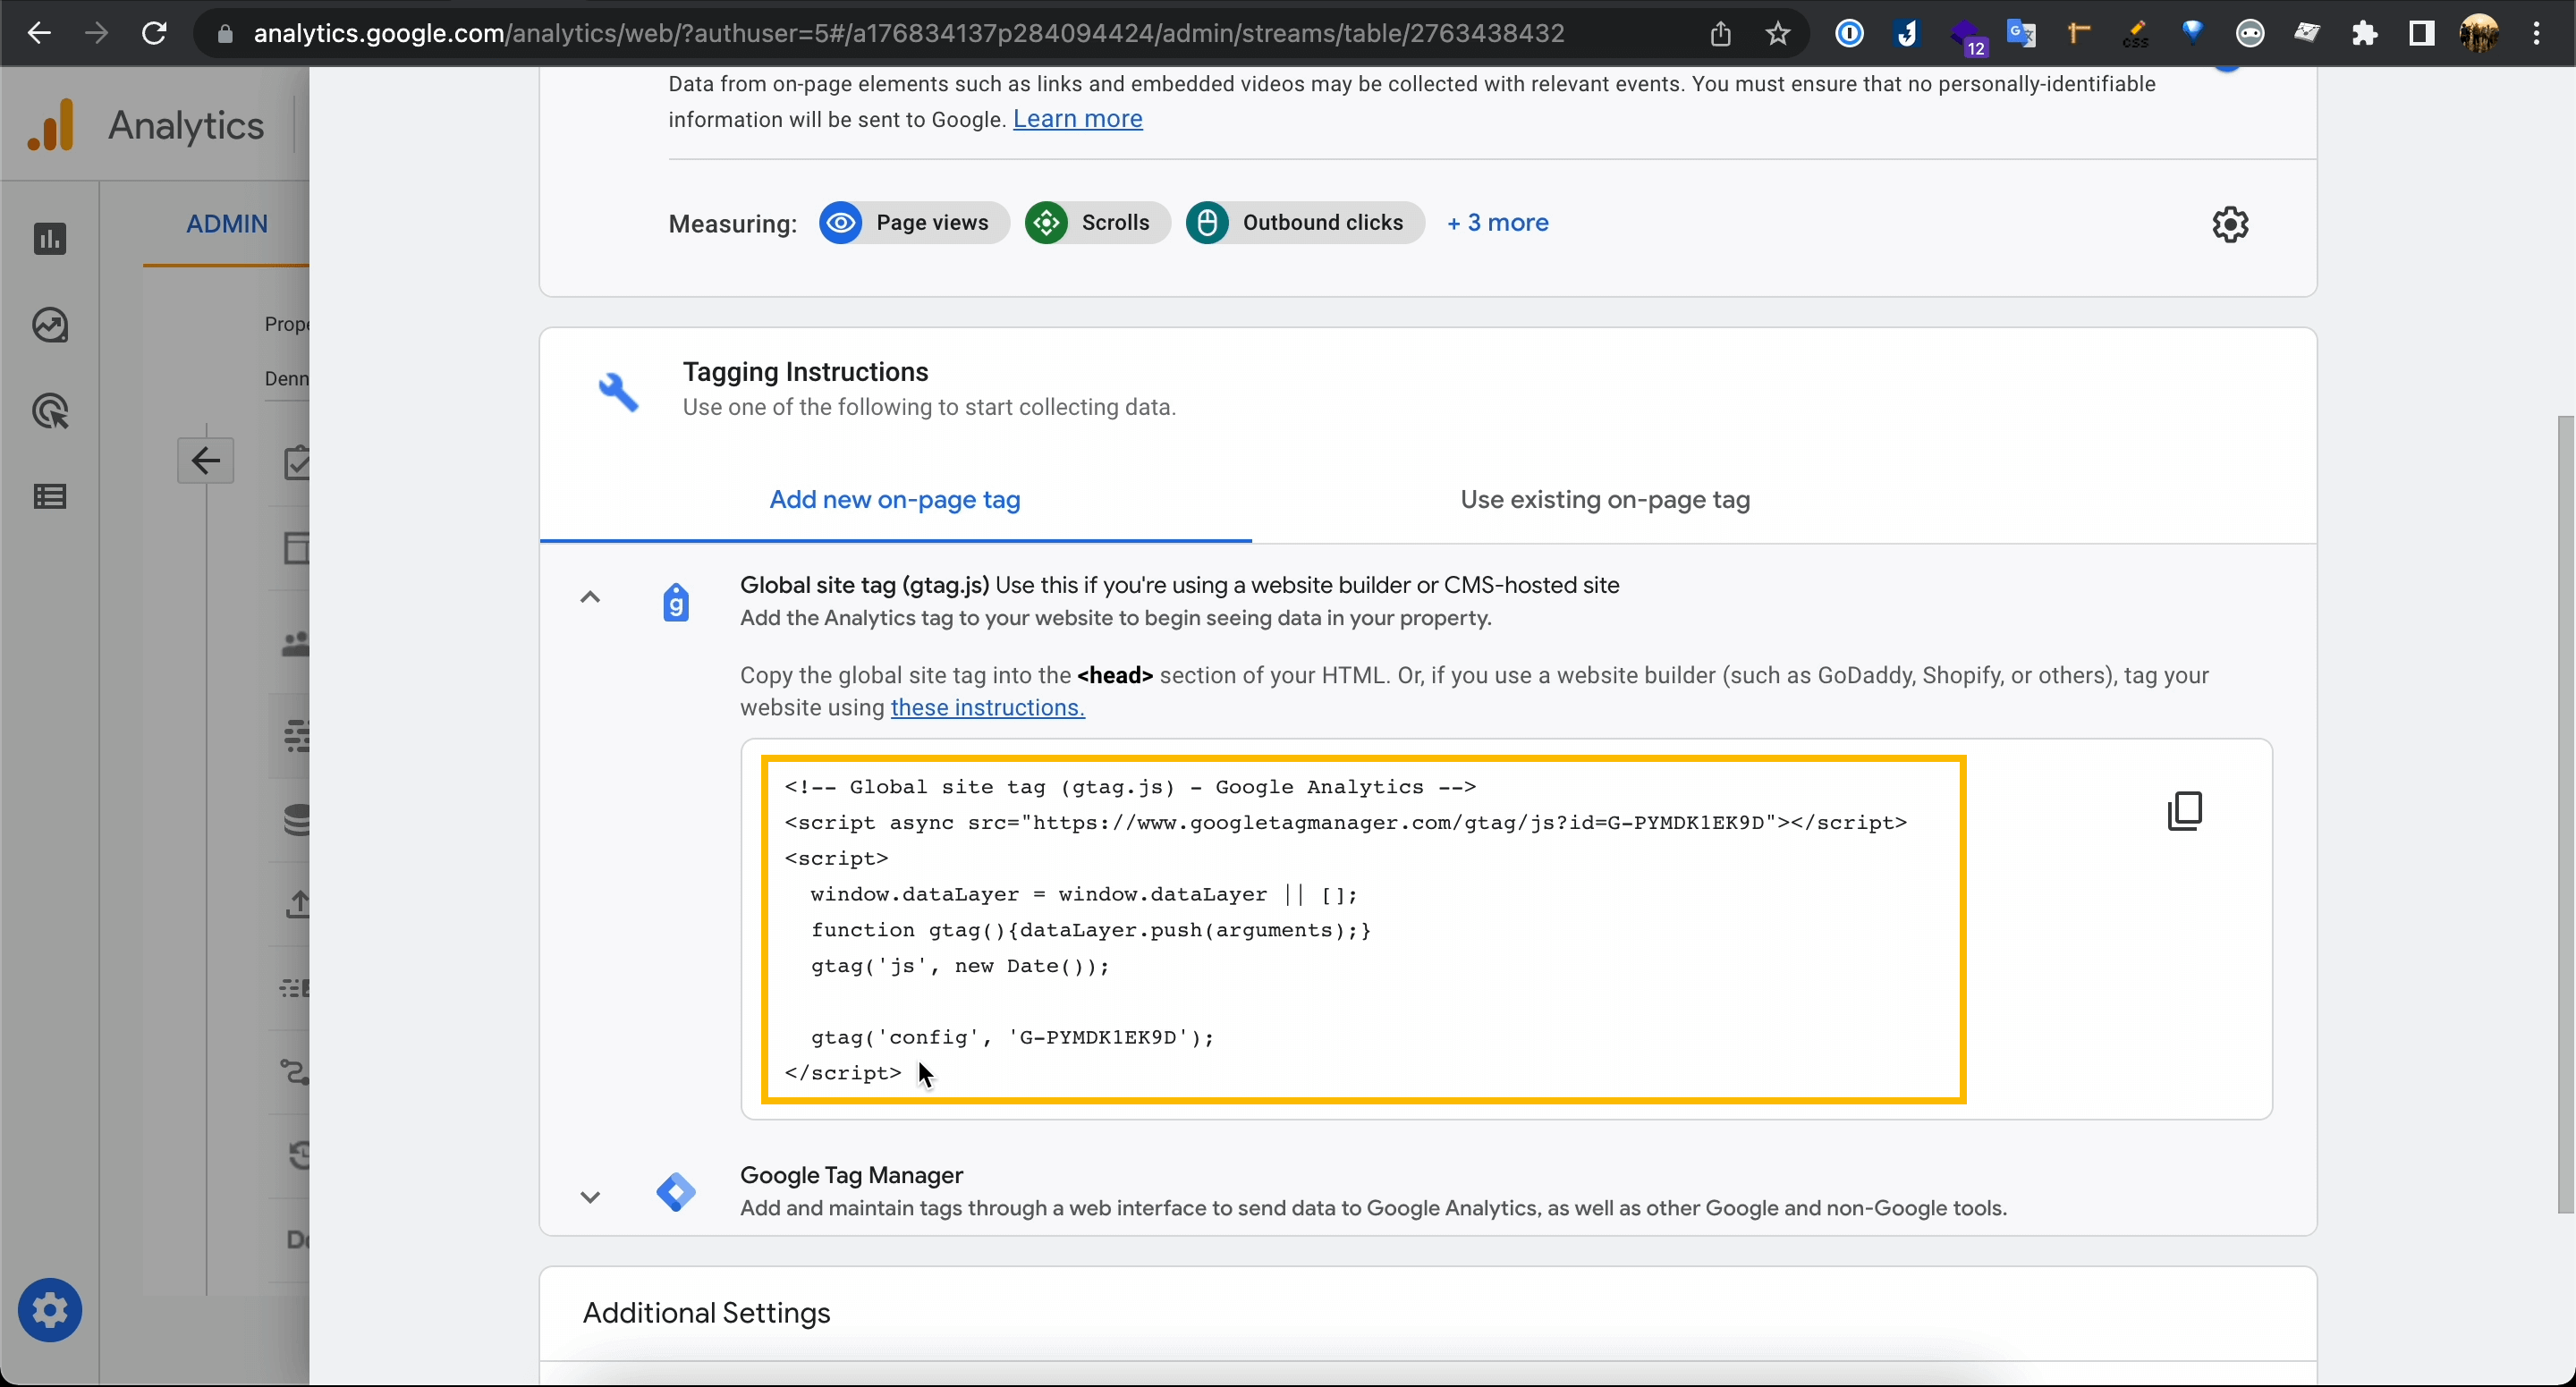Focus the browser address bar URL
Image resolution: width=2576 pixels, height=1387 pixels.
pos(908,34)
